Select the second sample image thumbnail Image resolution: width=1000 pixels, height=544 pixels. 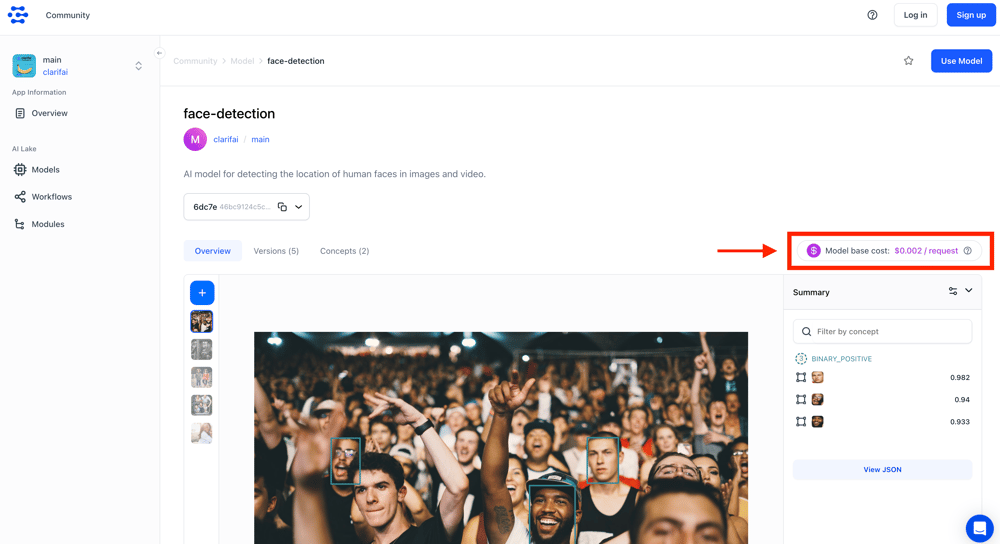coord(202,349)
